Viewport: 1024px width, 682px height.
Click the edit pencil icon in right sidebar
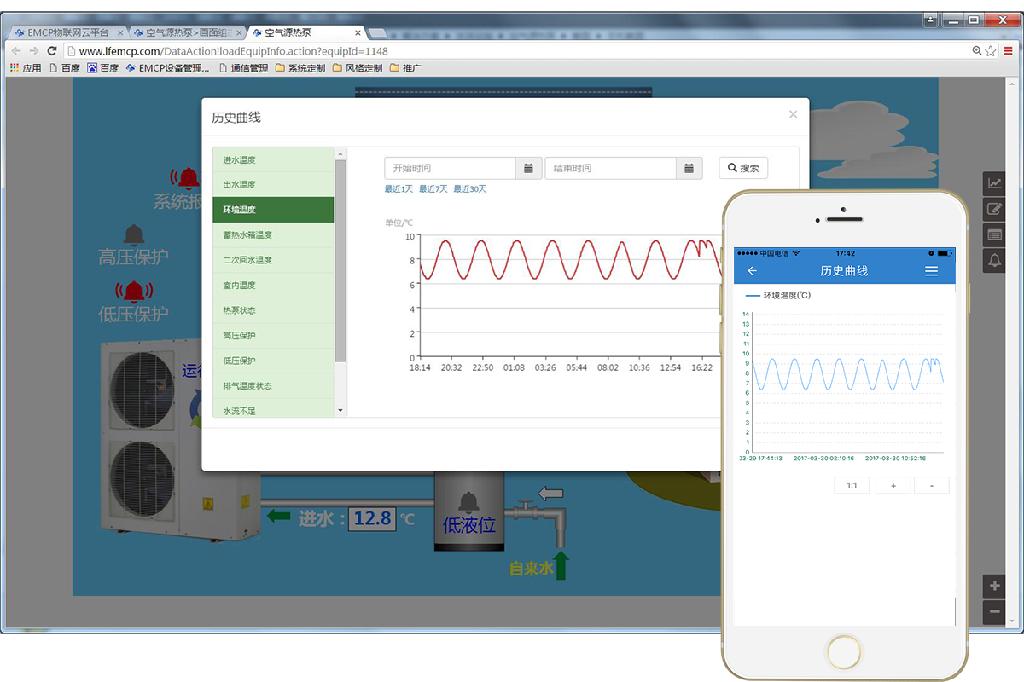point(994,209)
